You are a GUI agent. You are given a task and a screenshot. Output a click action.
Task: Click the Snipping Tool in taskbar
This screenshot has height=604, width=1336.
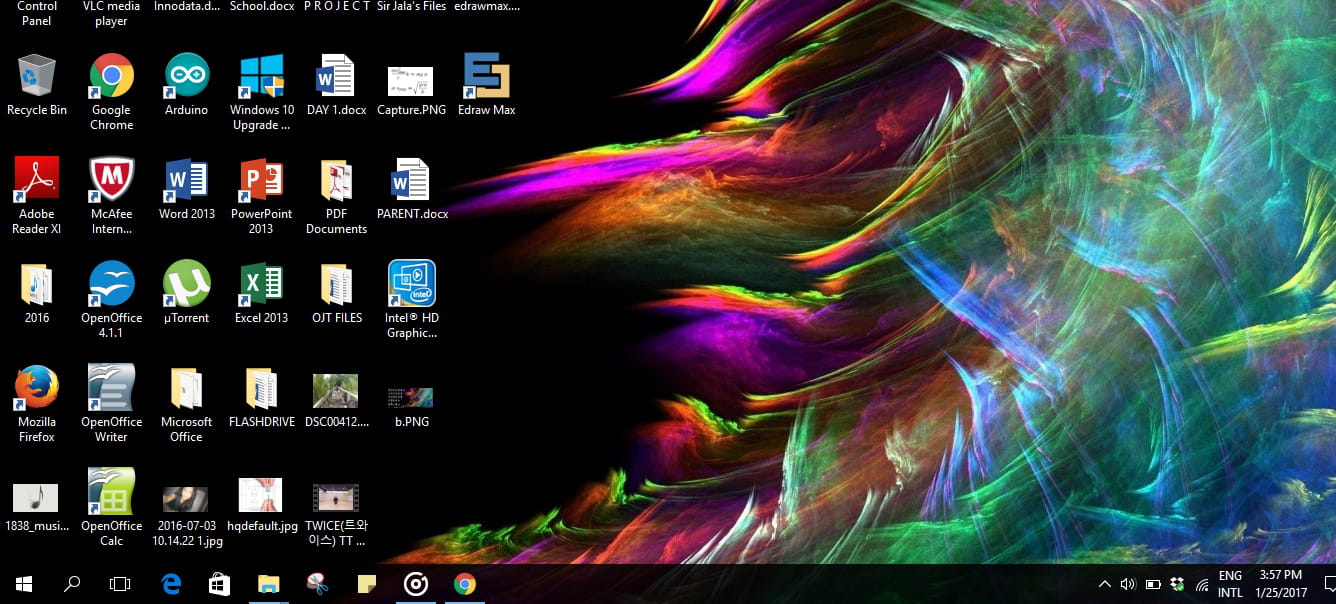click(317, 584)
